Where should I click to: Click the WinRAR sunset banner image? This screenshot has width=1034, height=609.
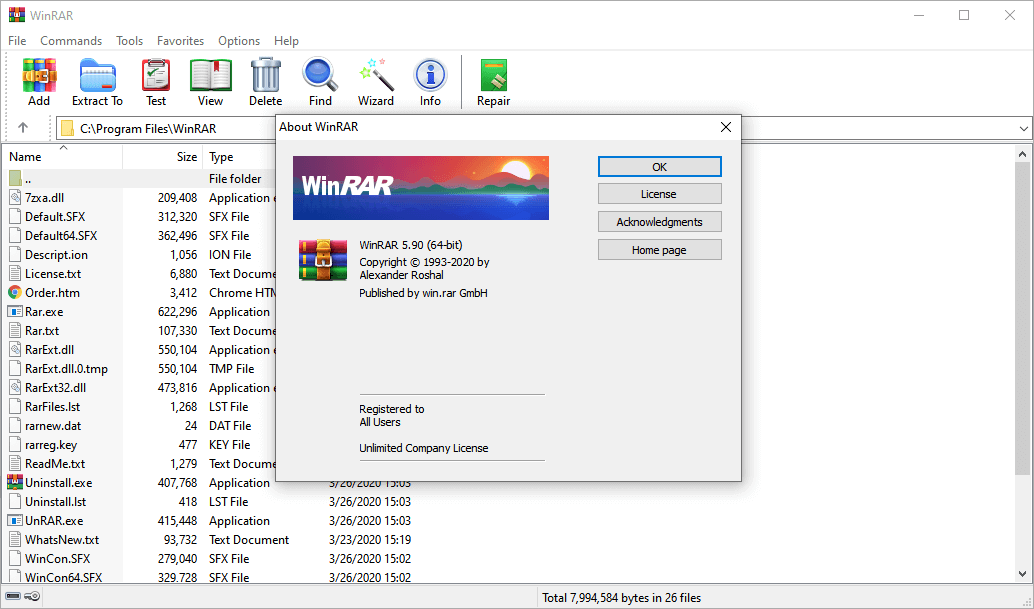tap(421, 188)
